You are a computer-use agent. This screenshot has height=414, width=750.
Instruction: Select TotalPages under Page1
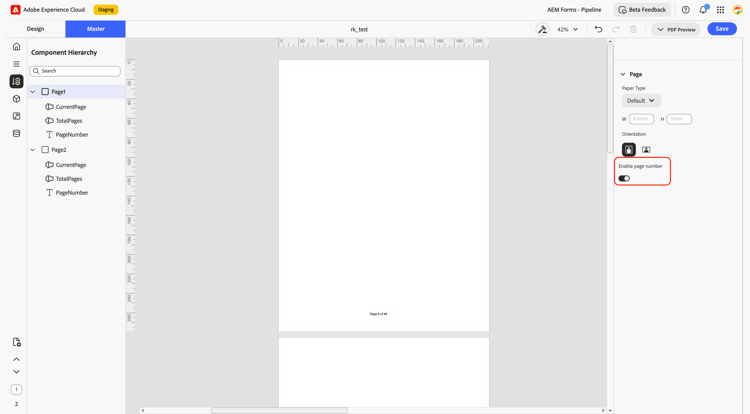pyautogui.click(x=69, y=121)
